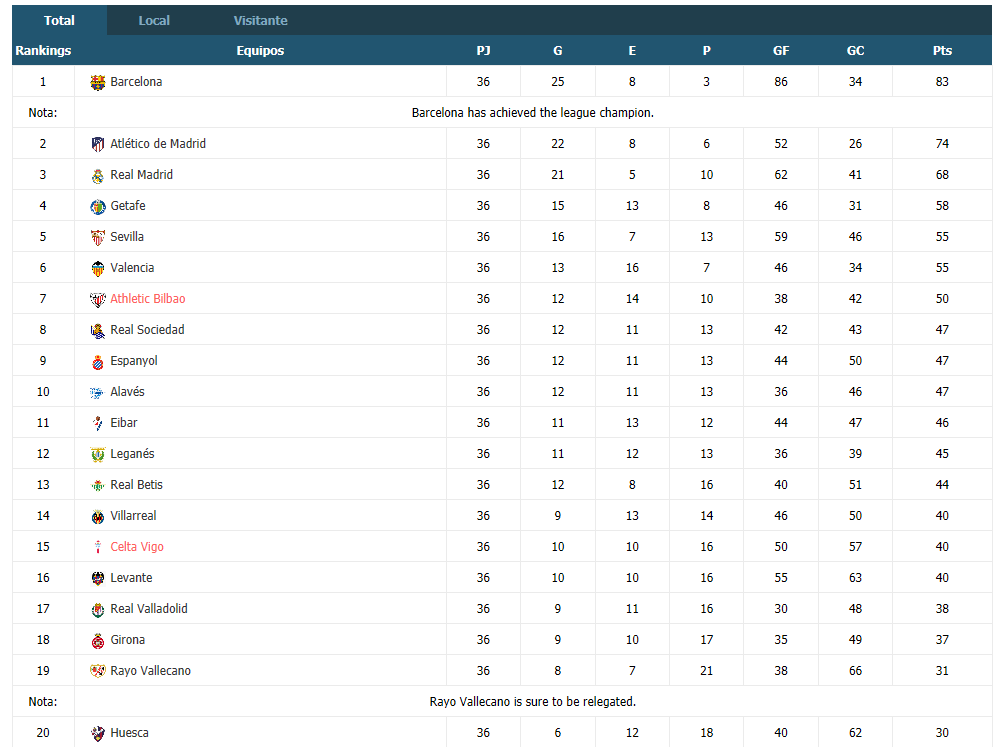Open the Alavés team link
The height and width of the screenshot is (747, 1001).
[127, 391]
